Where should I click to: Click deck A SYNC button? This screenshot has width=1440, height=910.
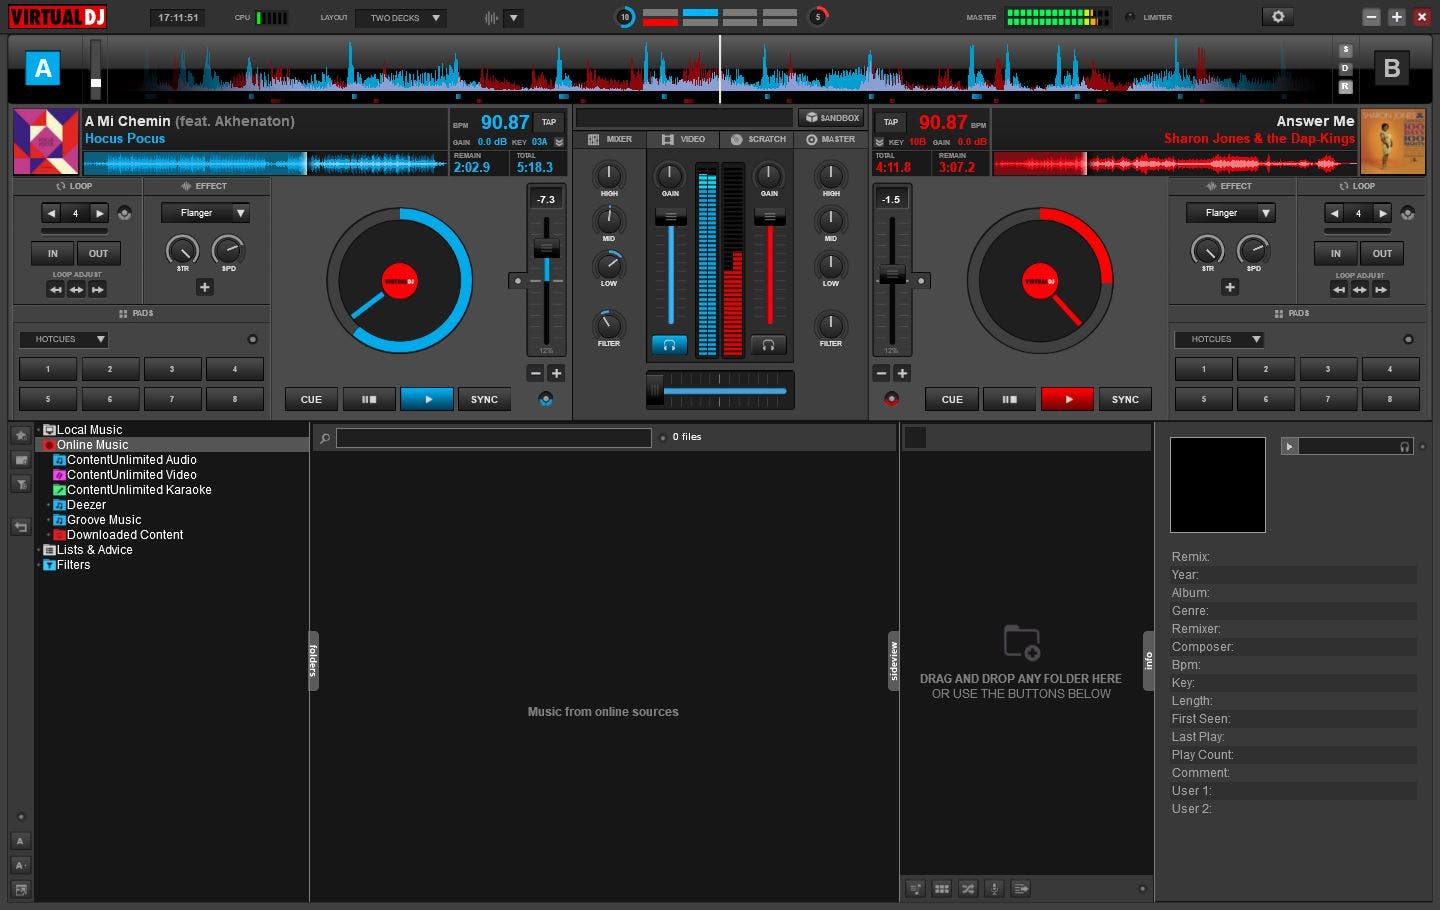[484, 400]
